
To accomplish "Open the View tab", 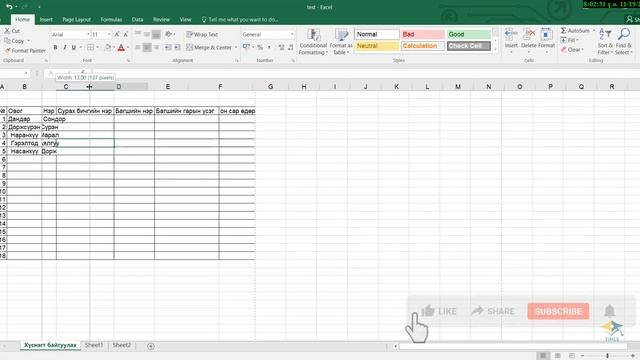I will click(x=185, y=20).
